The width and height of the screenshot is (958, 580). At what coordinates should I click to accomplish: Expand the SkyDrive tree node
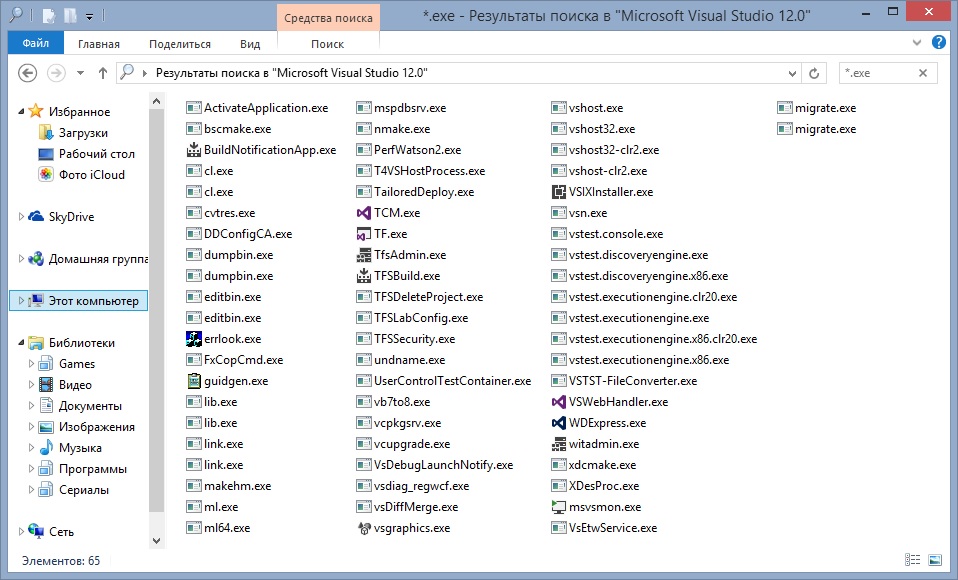coord(21,216)
